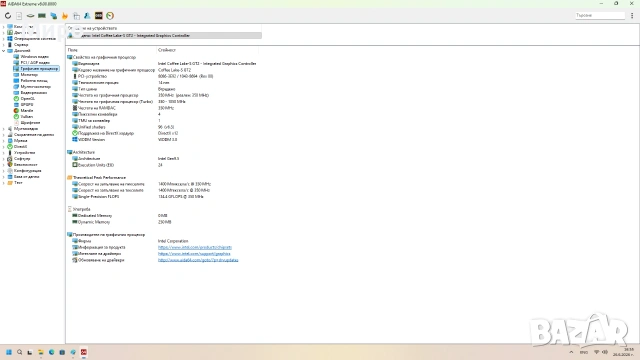
Task: Click the Vulkan tree icon
Action: (x=16, y=116)
